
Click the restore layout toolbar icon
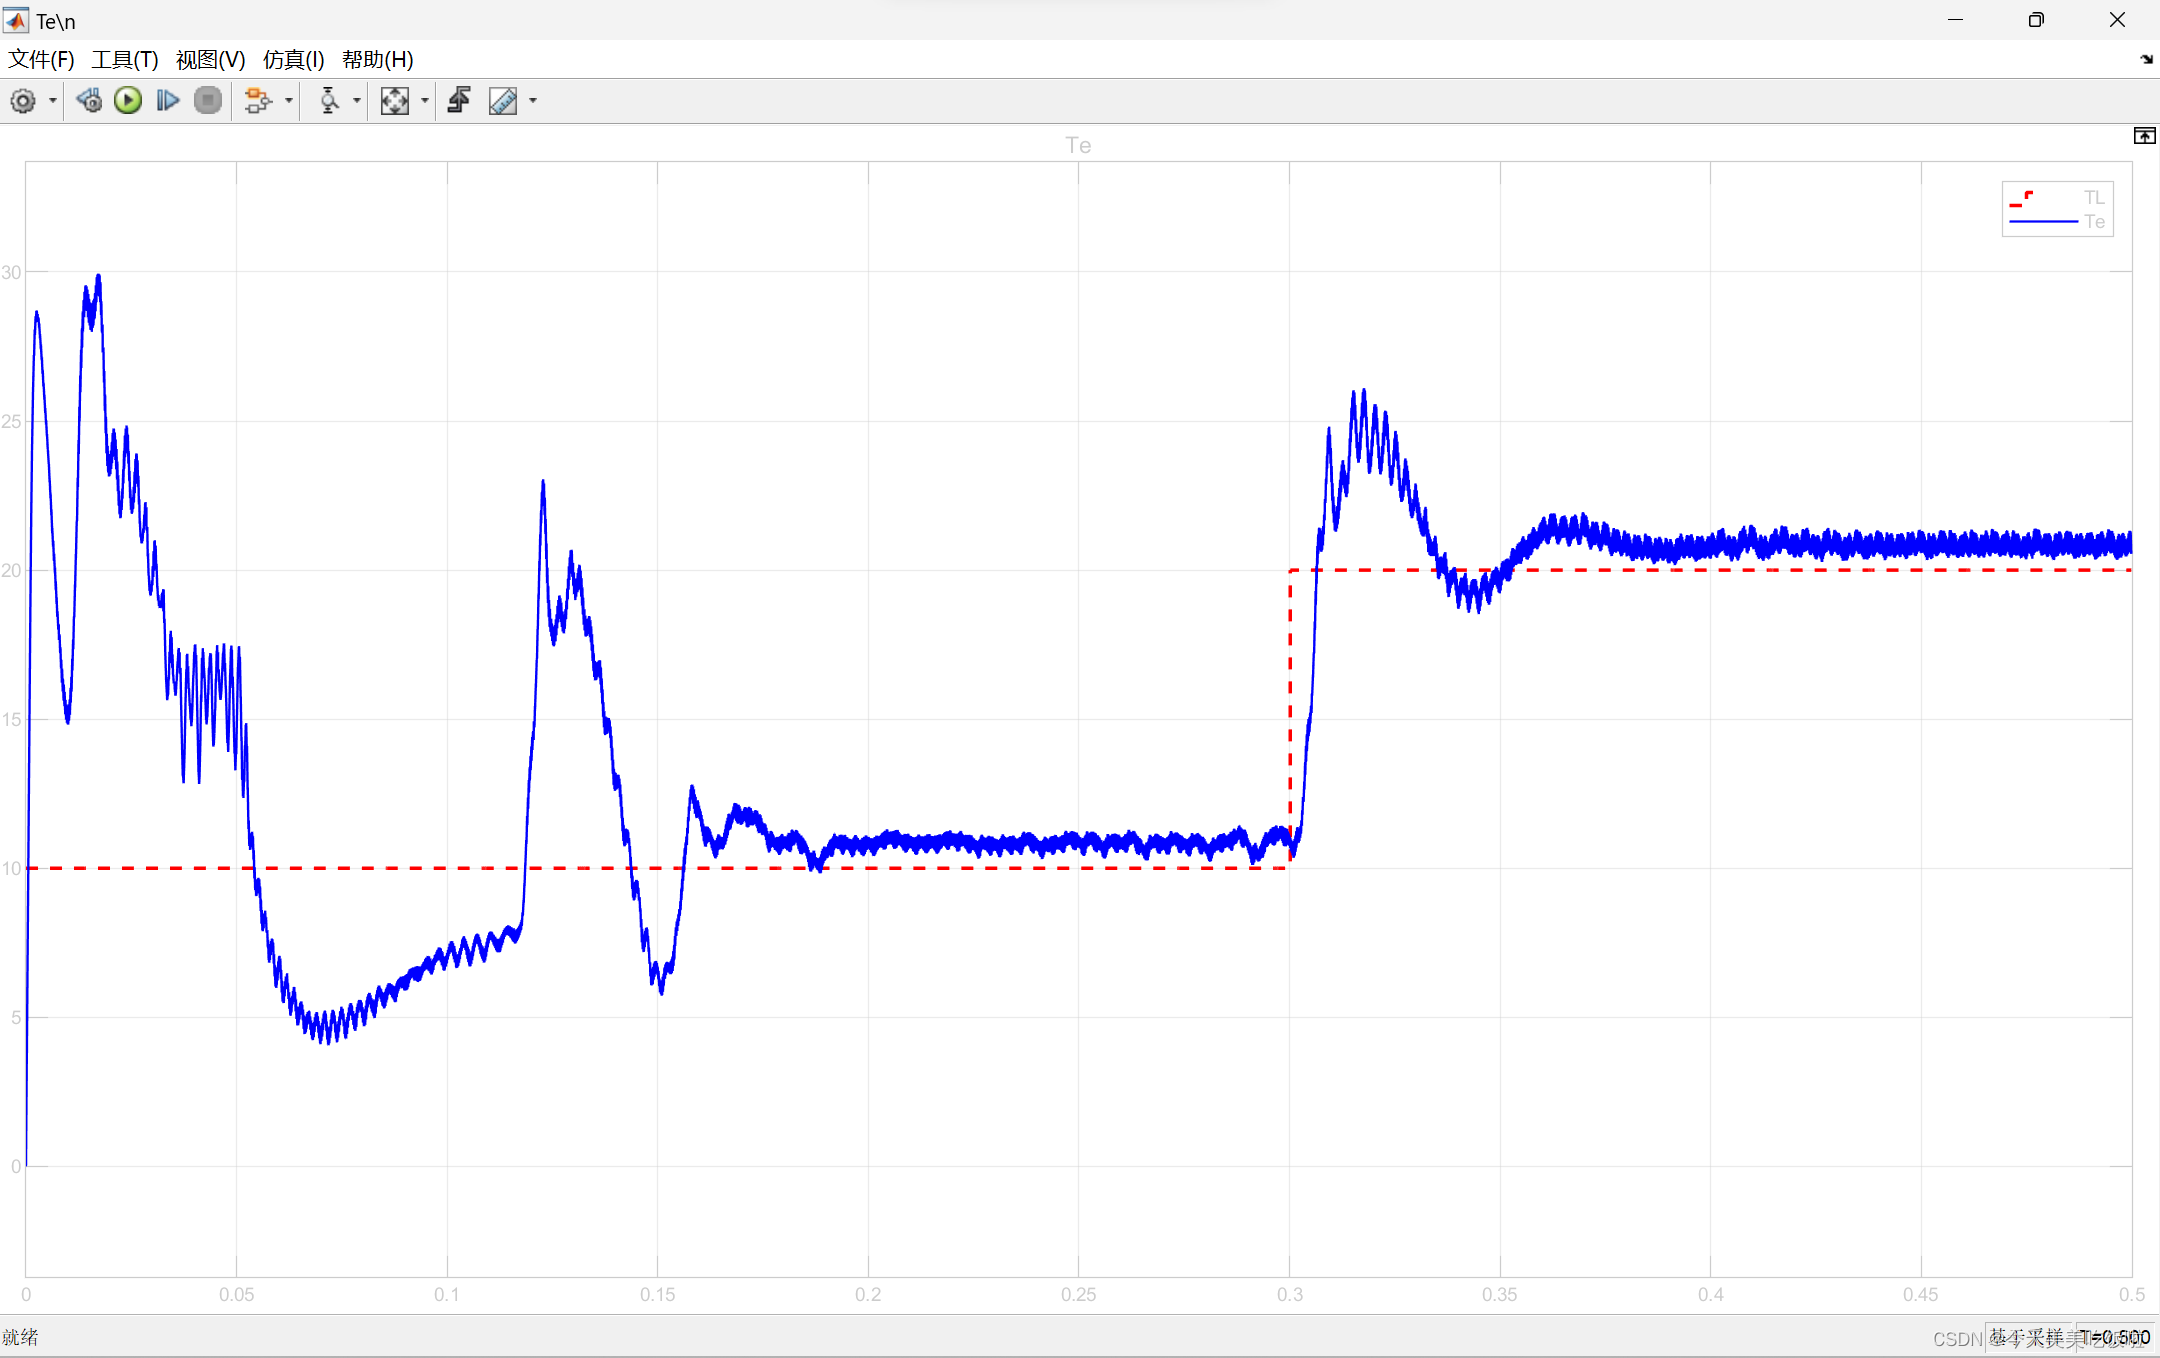click(460, 101)
